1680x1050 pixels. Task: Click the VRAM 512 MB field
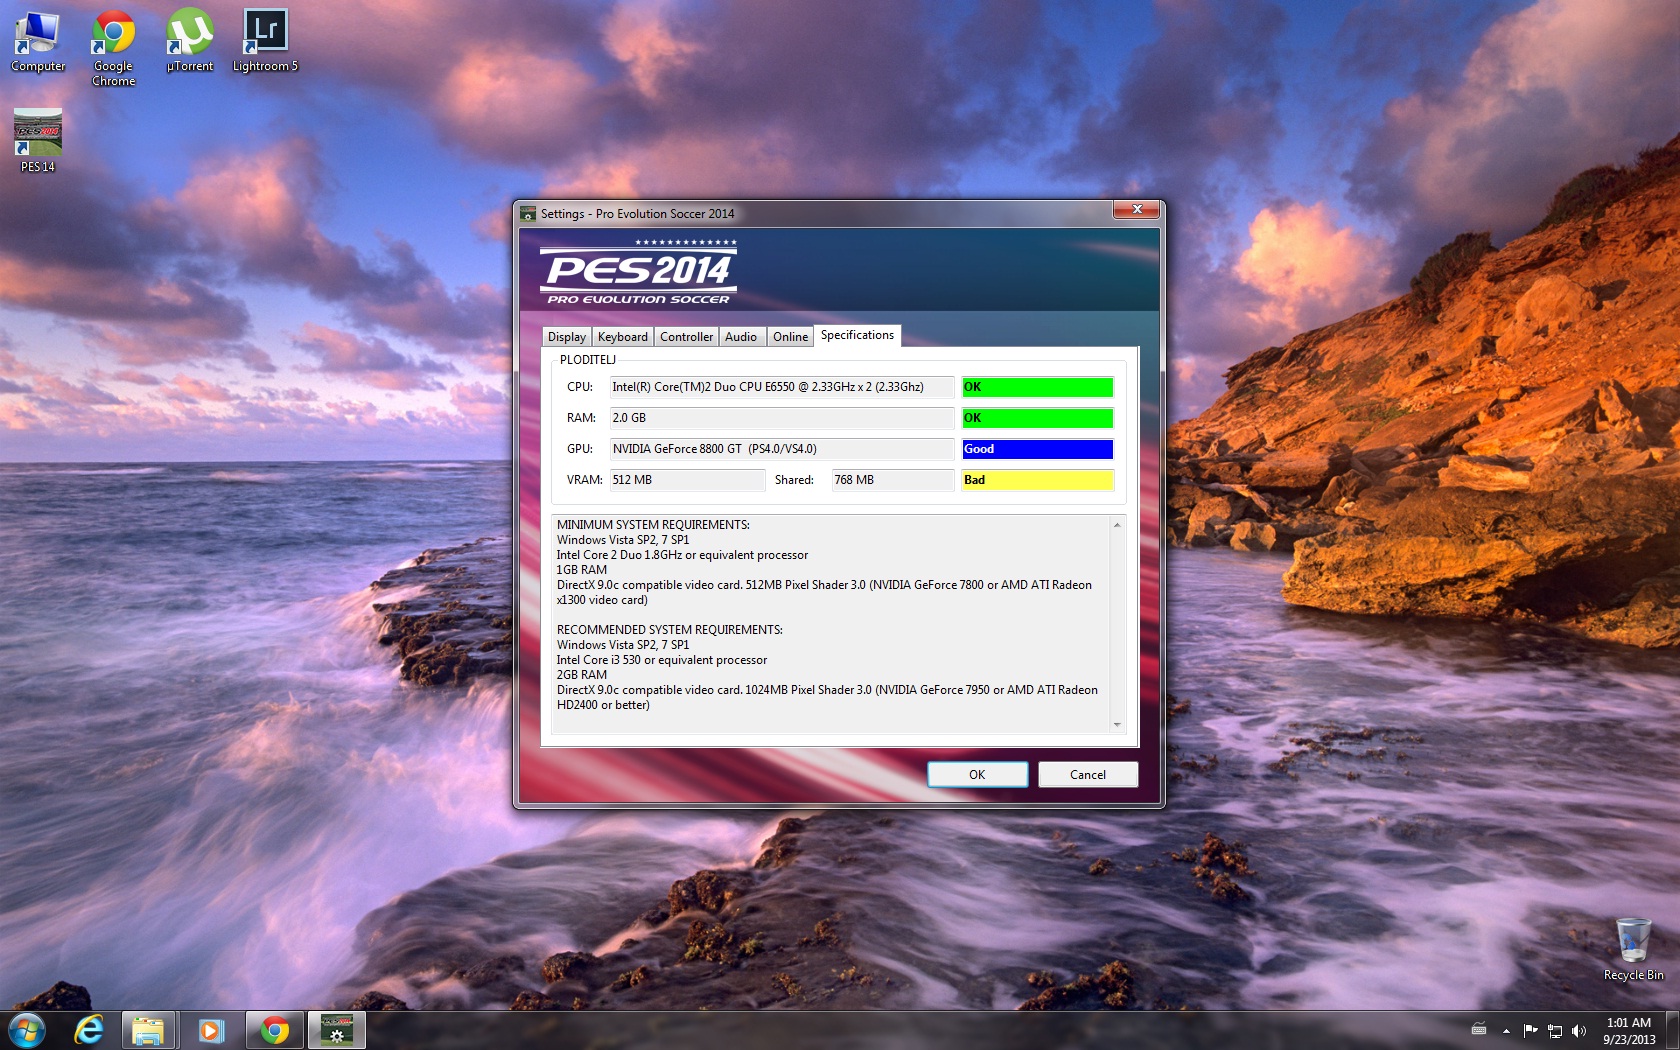point(687,480)
